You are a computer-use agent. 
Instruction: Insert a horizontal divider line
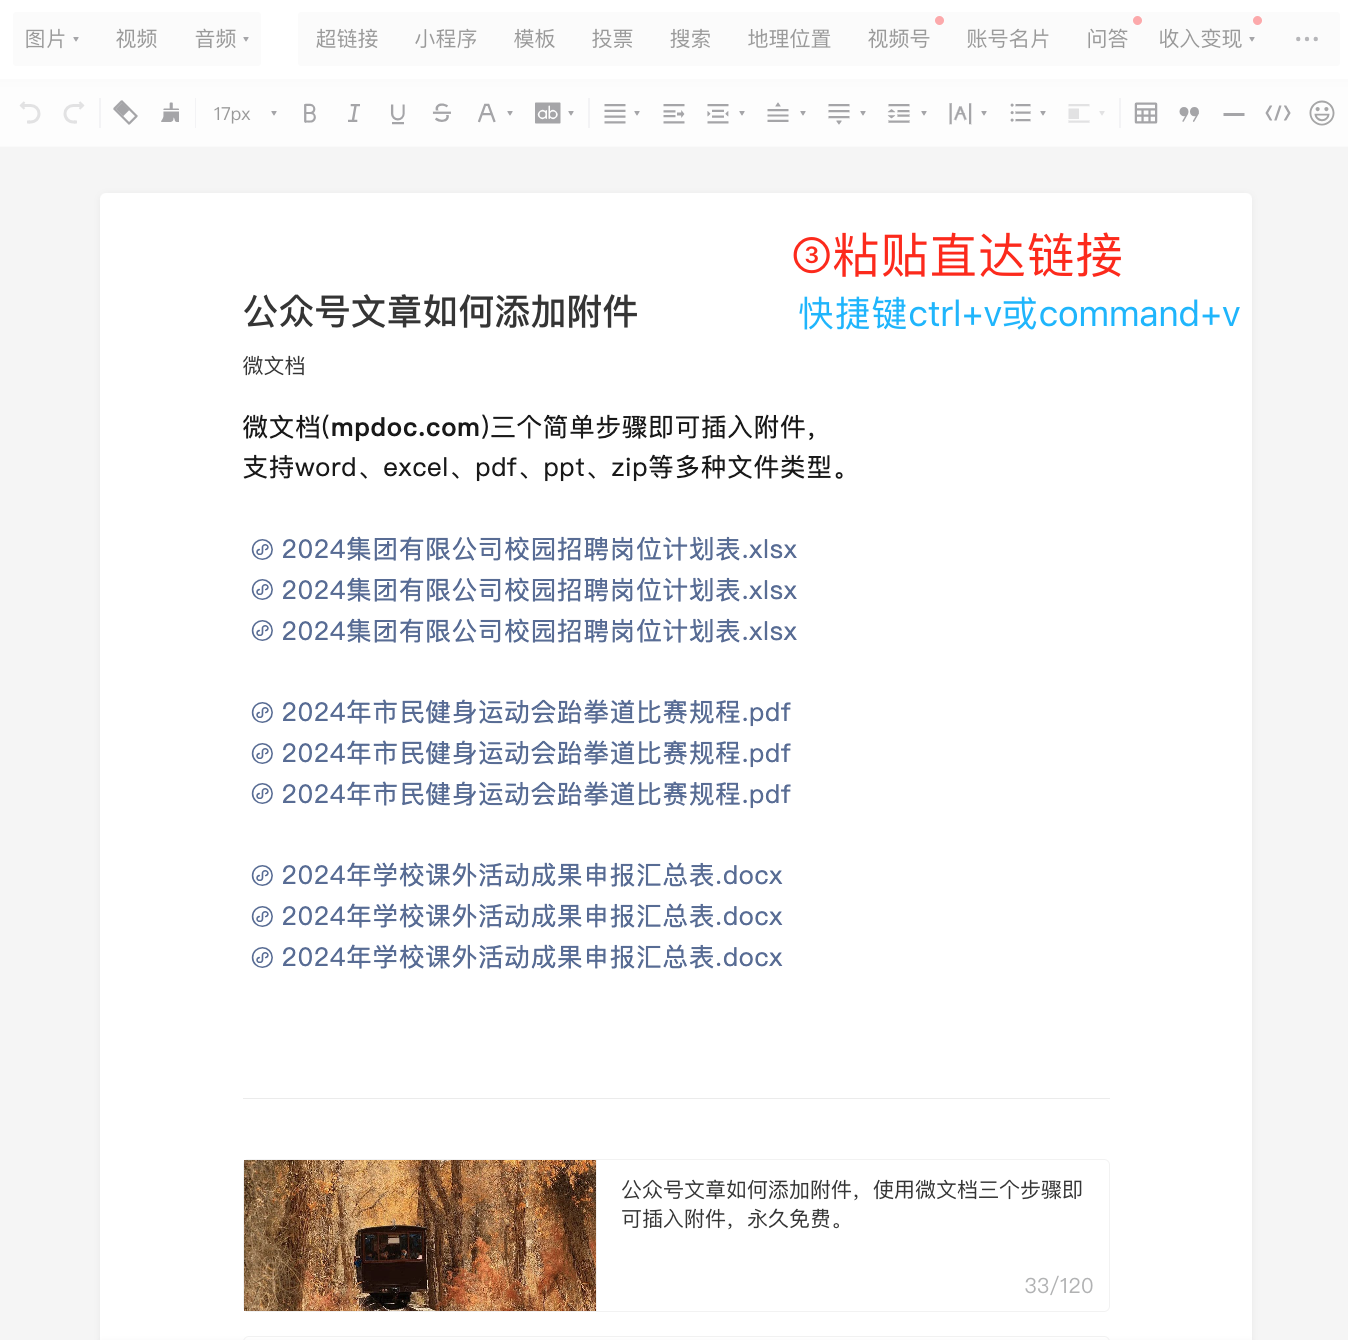(x=1234, y=114)
